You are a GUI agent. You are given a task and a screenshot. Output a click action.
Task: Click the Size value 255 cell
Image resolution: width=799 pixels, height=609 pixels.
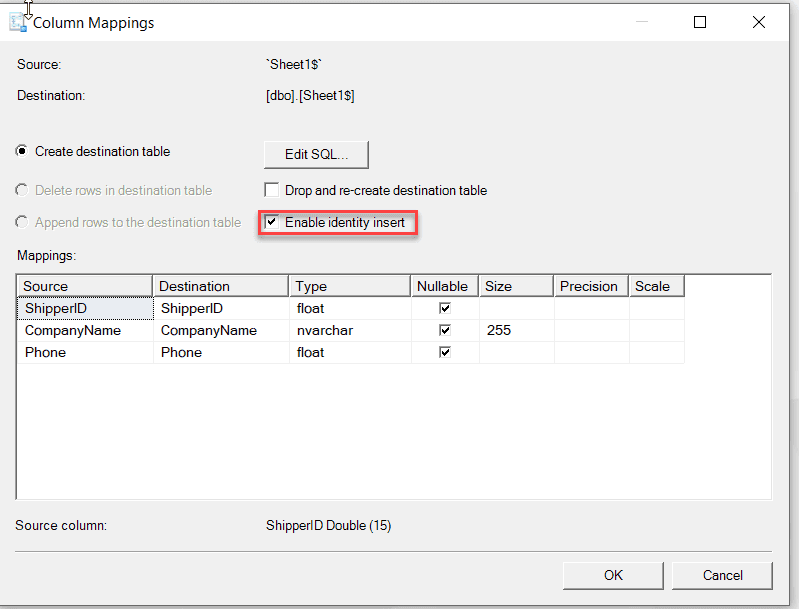pyautogui.click(x=516, y=331)
